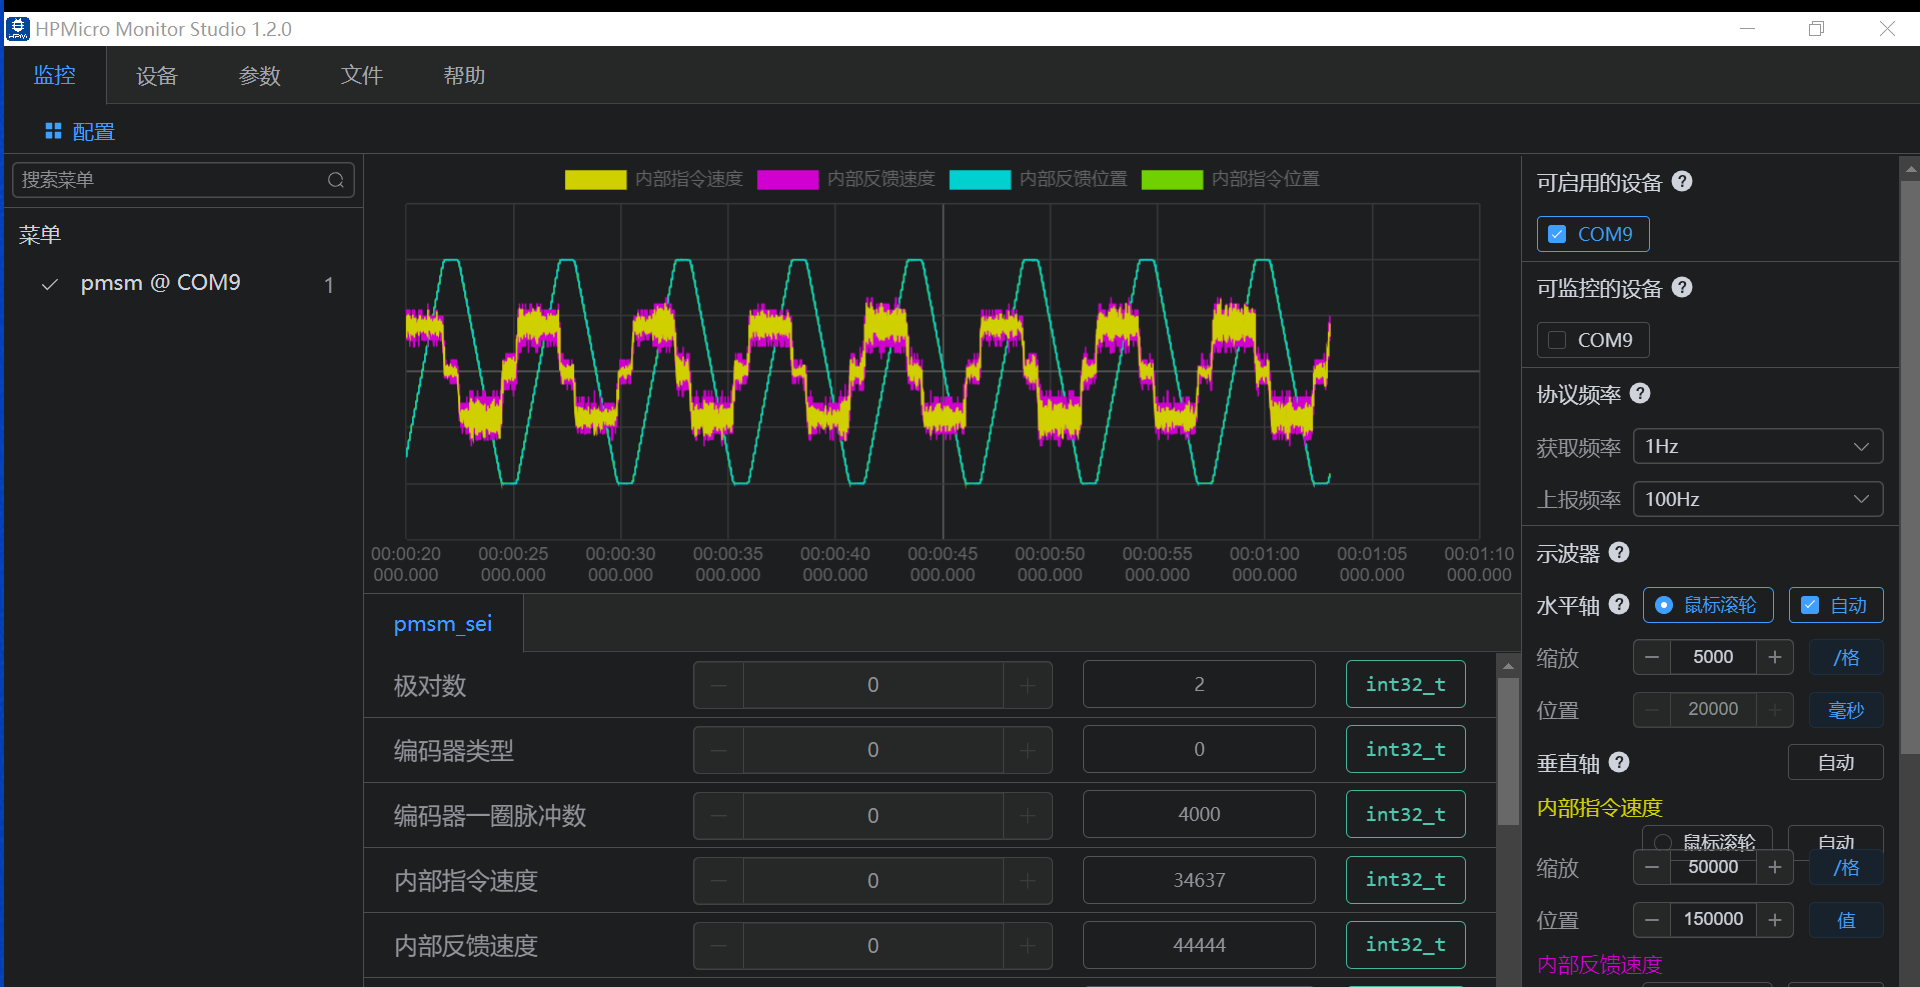
Task: Increase 位置 150000 value
Action: point(1775,919)
